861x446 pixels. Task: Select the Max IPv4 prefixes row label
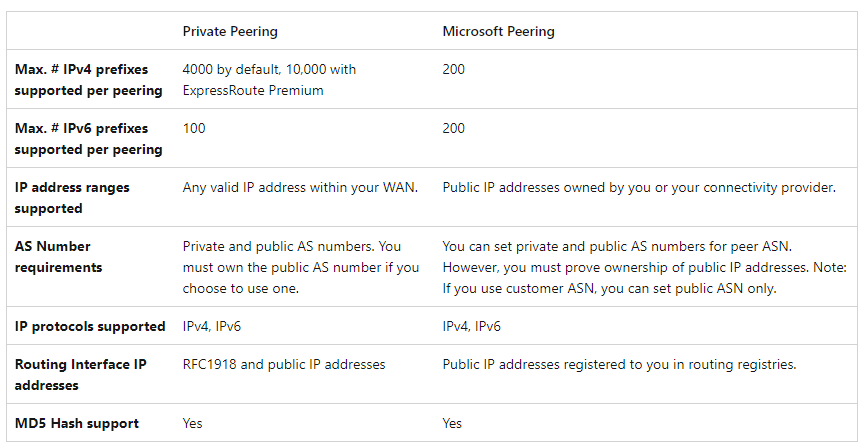click(x=88, y=80)
